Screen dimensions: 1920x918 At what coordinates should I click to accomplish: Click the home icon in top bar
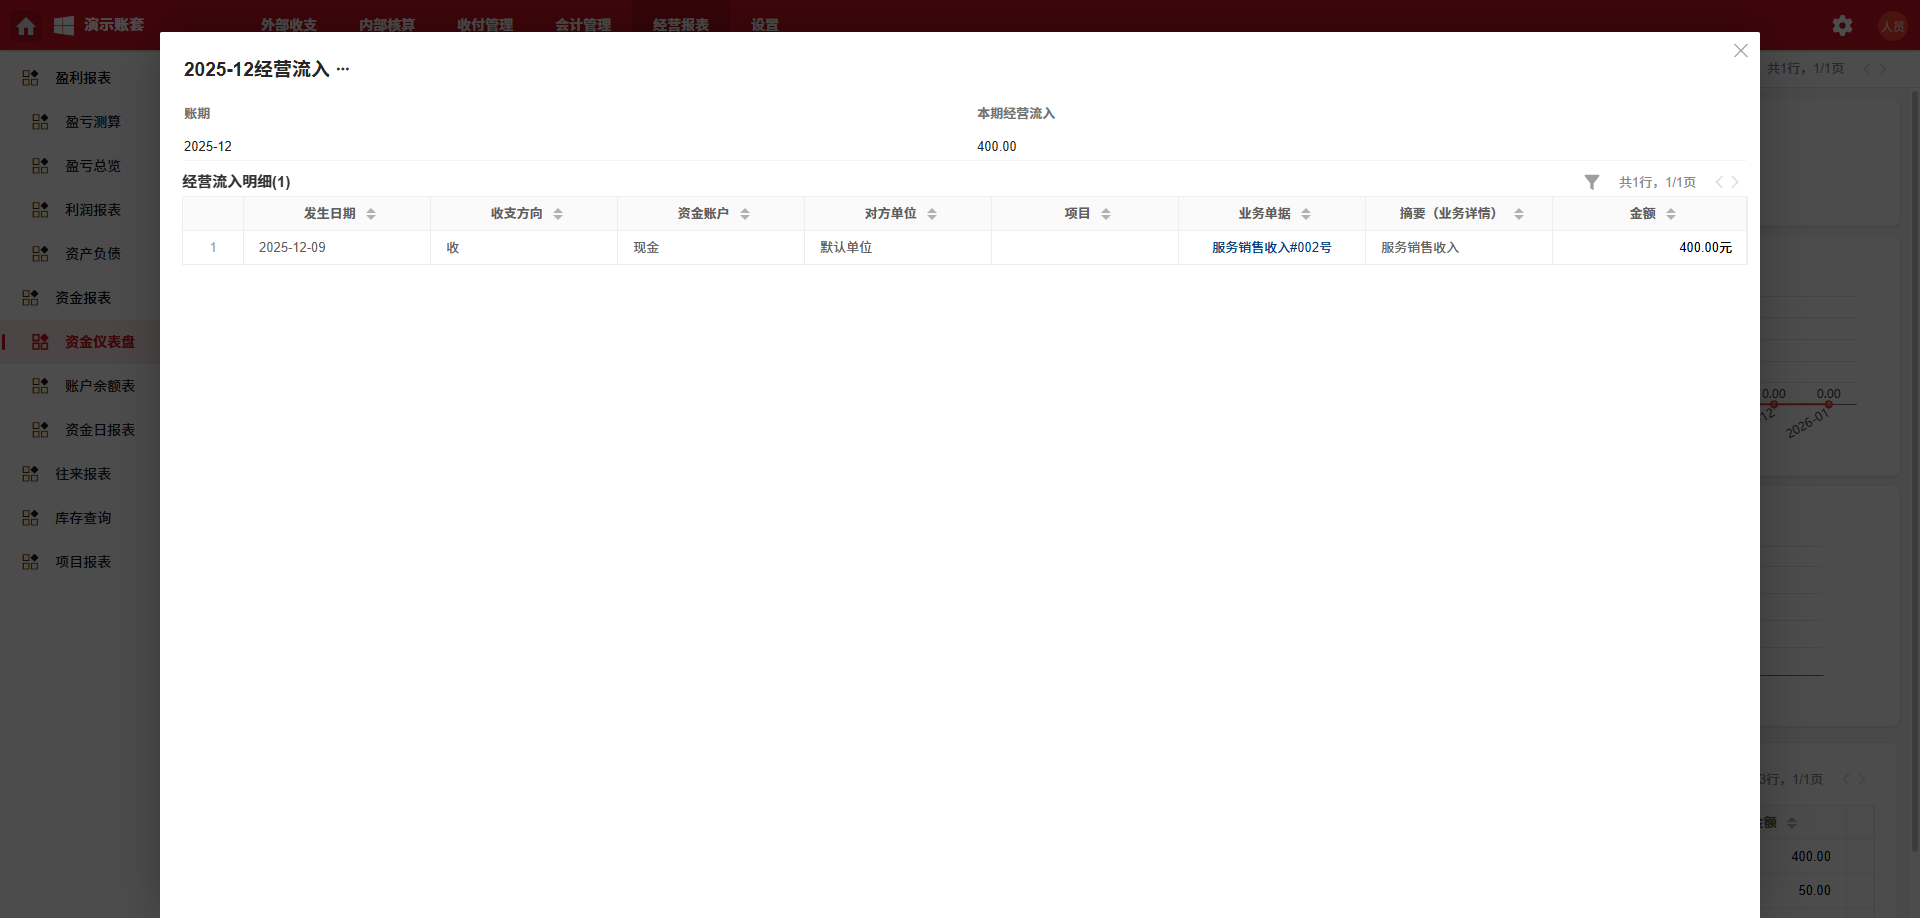point(27,26)
